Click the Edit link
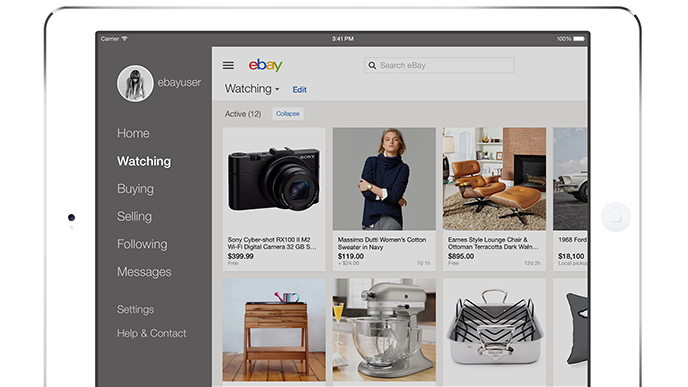The width and height of the screenshot is (688, 387). (300, 90)
